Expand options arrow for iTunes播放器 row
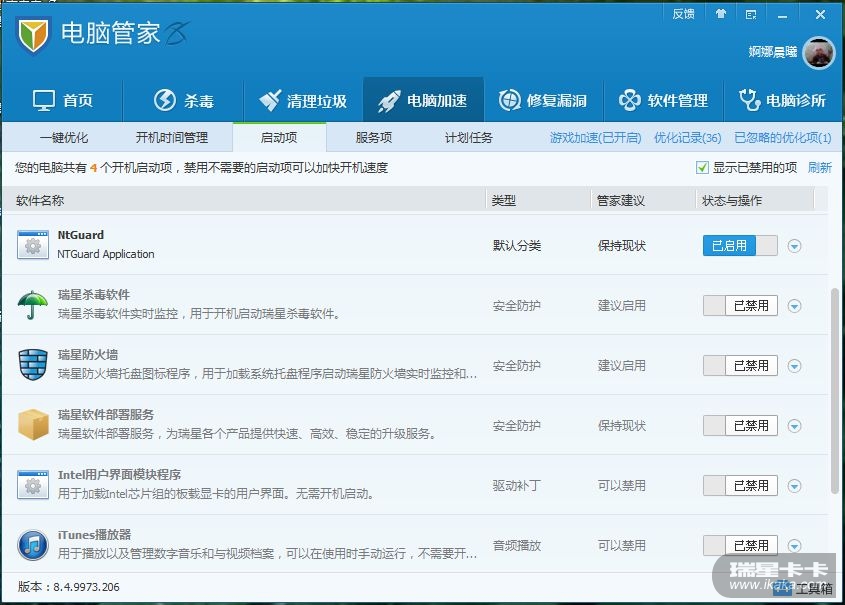This screenshot has width=845, height=605. [x=794, y=546]
